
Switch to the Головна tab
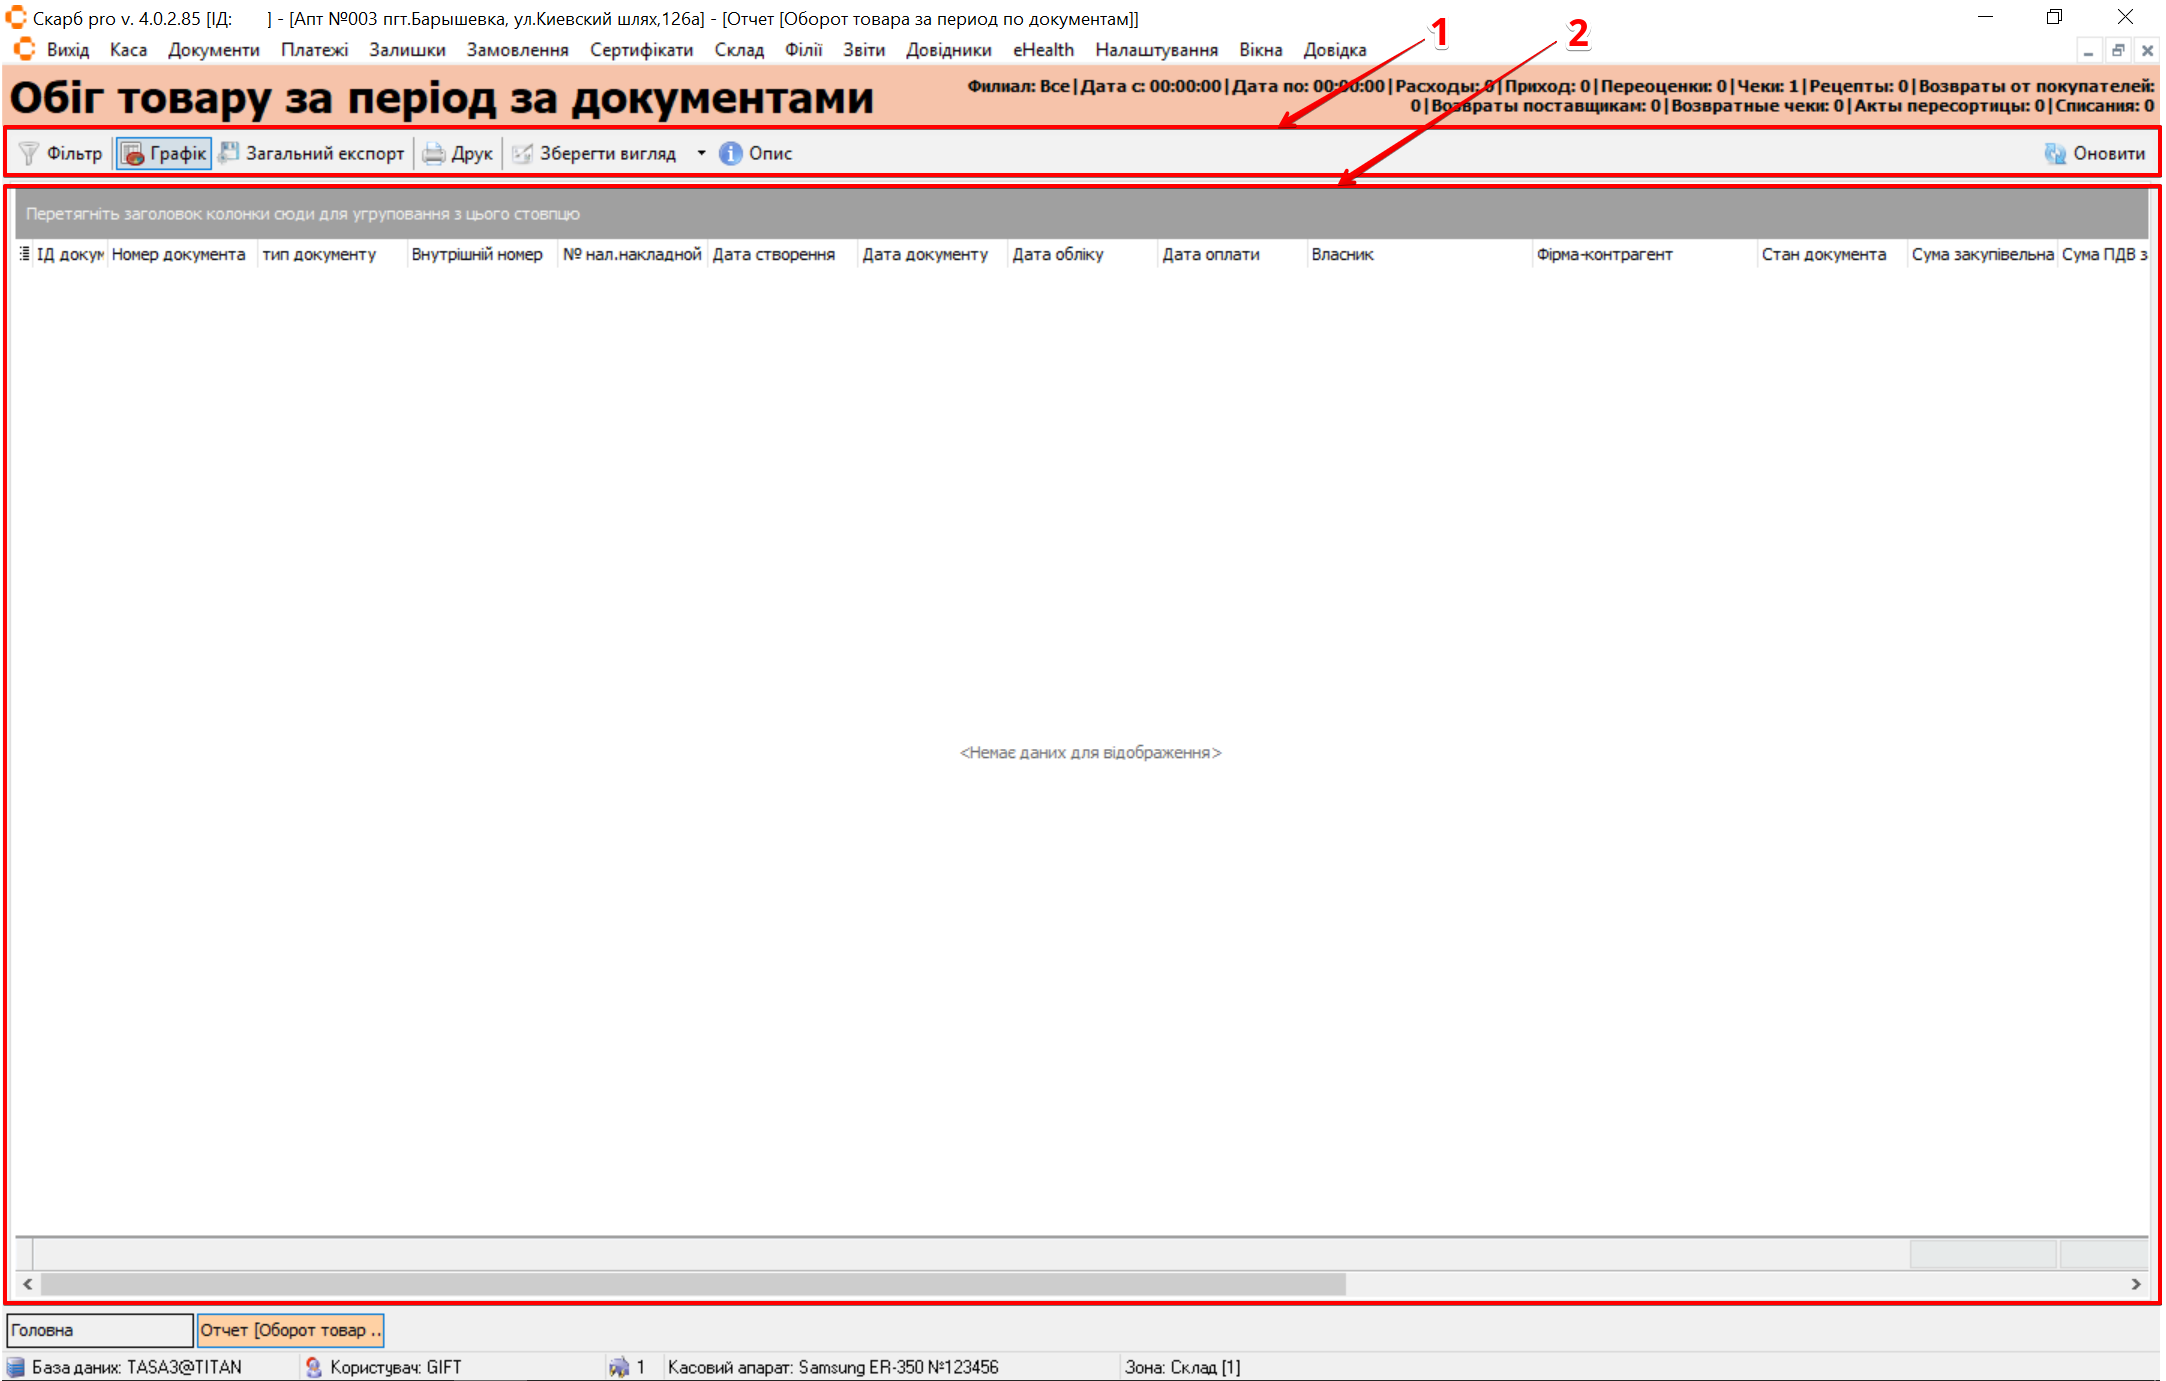(x=98, y=1330)
